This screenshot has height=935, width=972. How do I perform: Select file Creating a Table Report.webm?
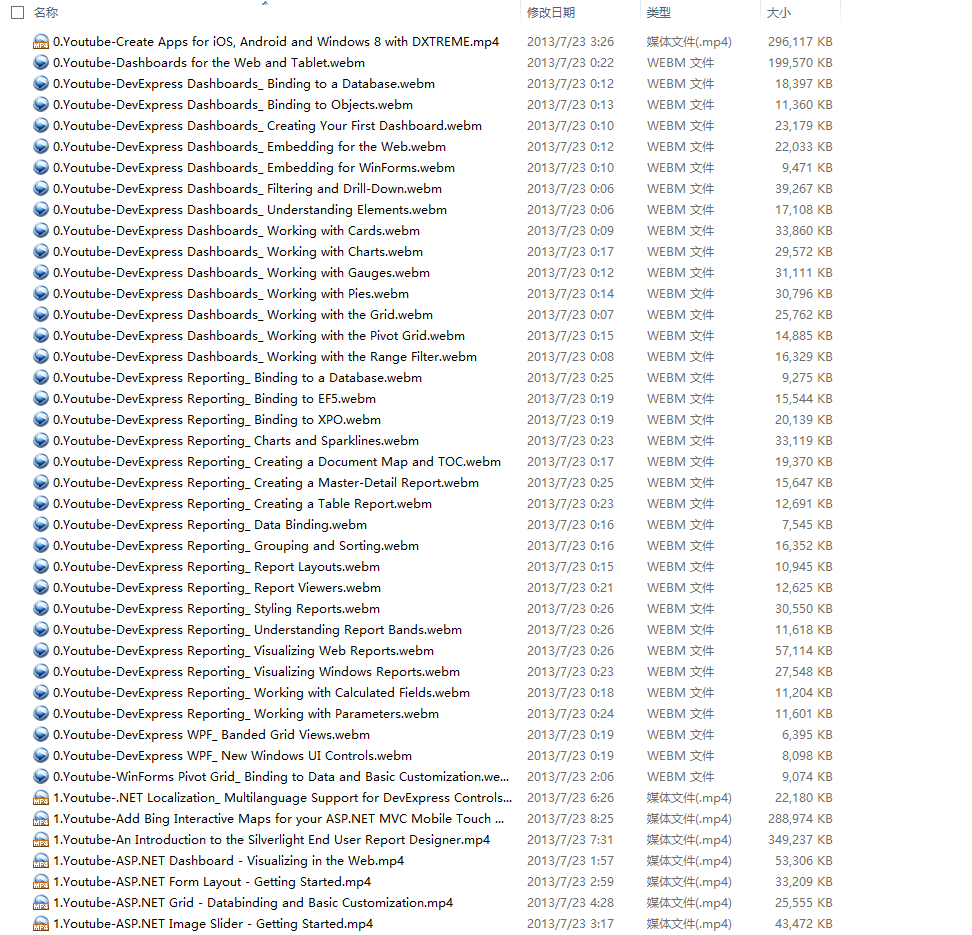tap(242, 504)
